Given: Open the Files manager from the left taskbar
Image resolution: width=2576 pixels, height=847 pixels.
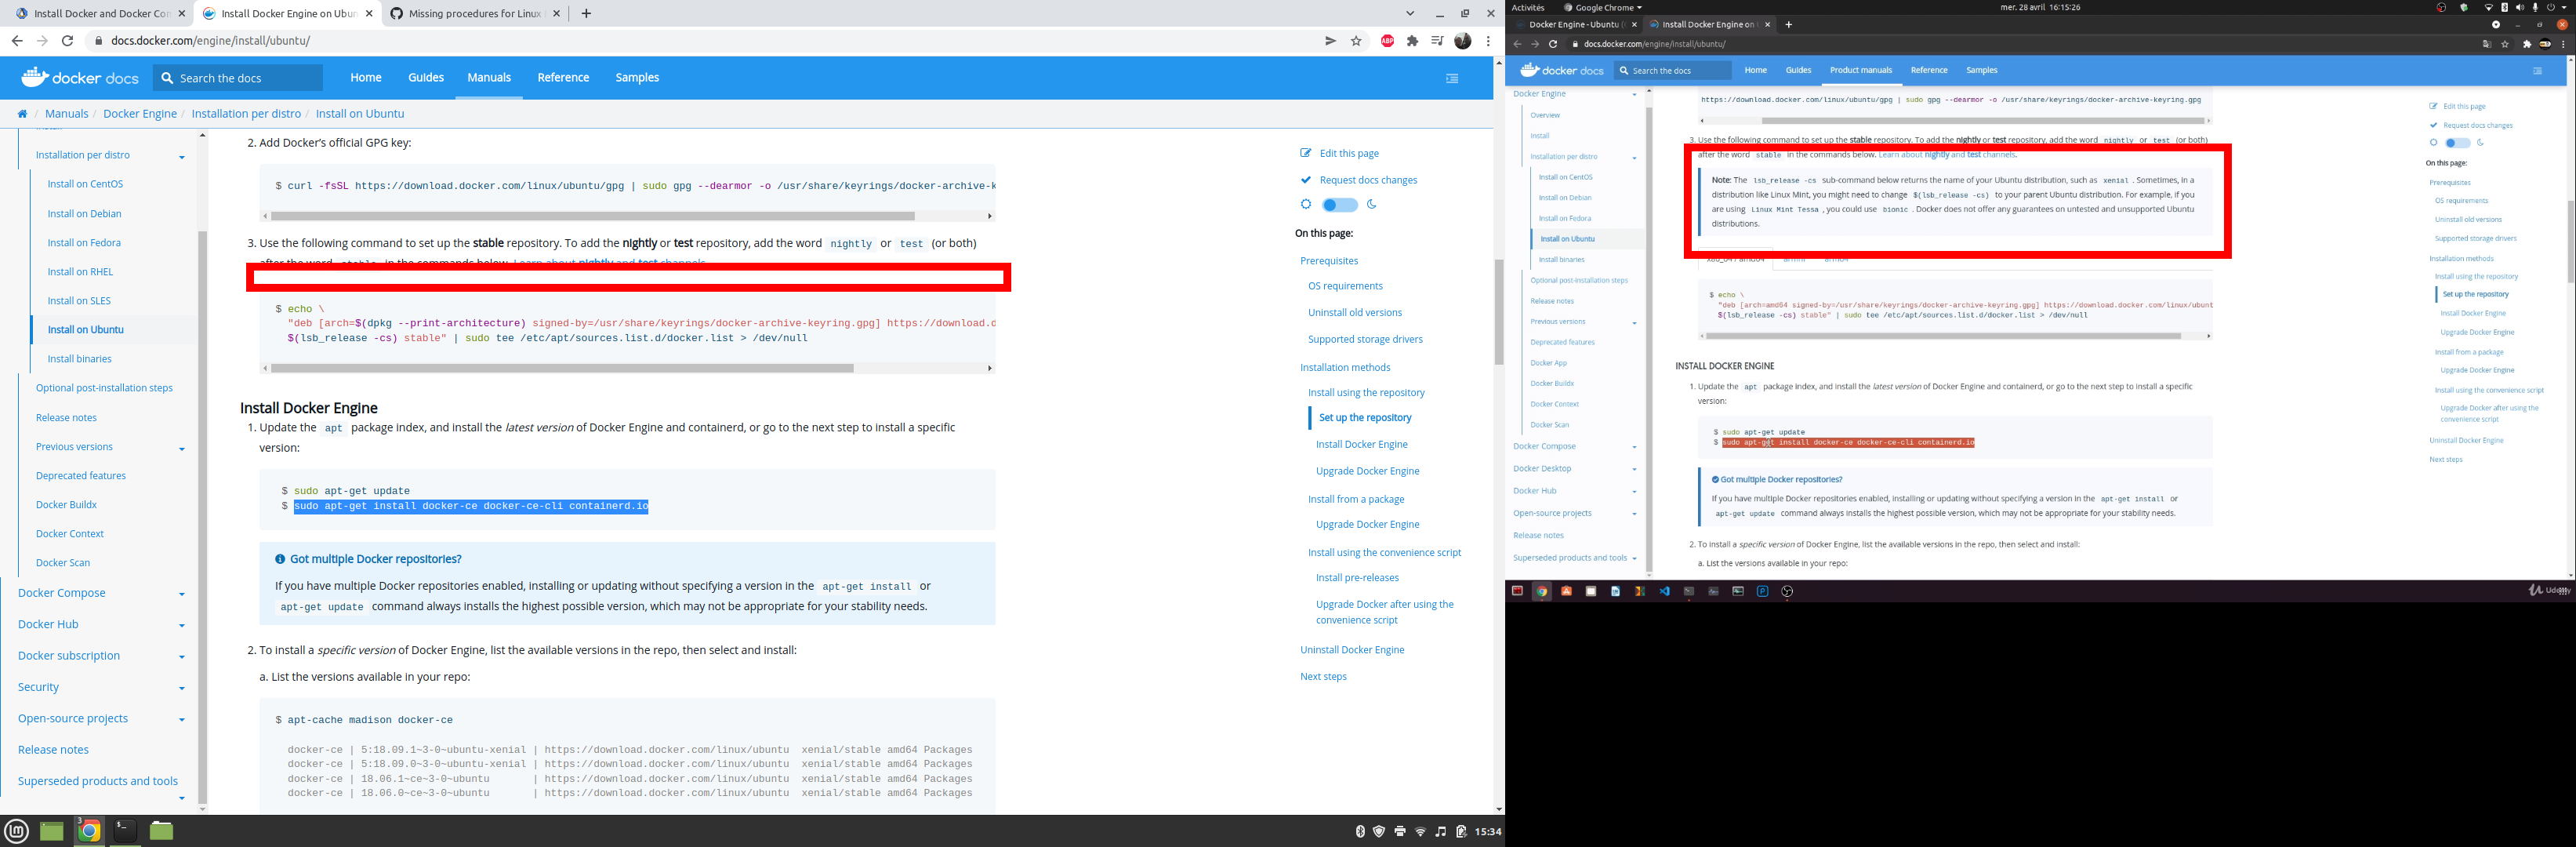Looking at the screenshot, I should coord(160,830).
